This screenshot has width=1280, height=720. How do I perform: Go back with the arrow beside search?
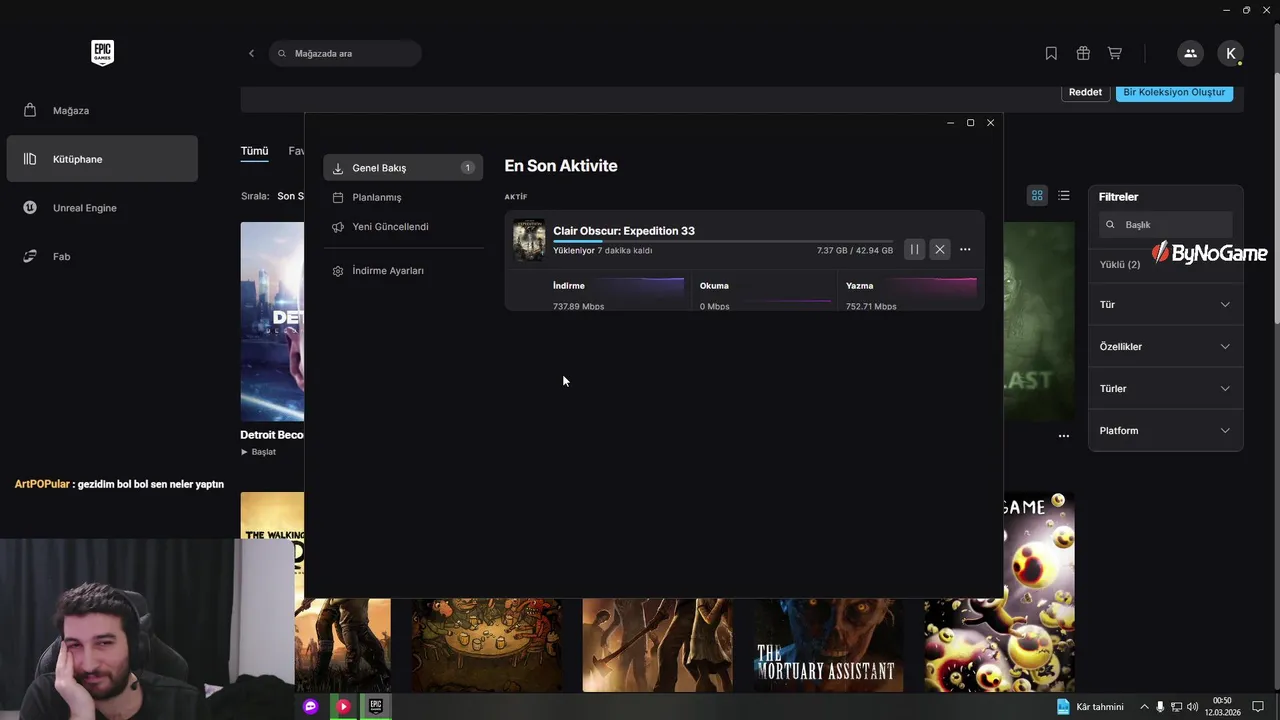[x=251, y=53]
